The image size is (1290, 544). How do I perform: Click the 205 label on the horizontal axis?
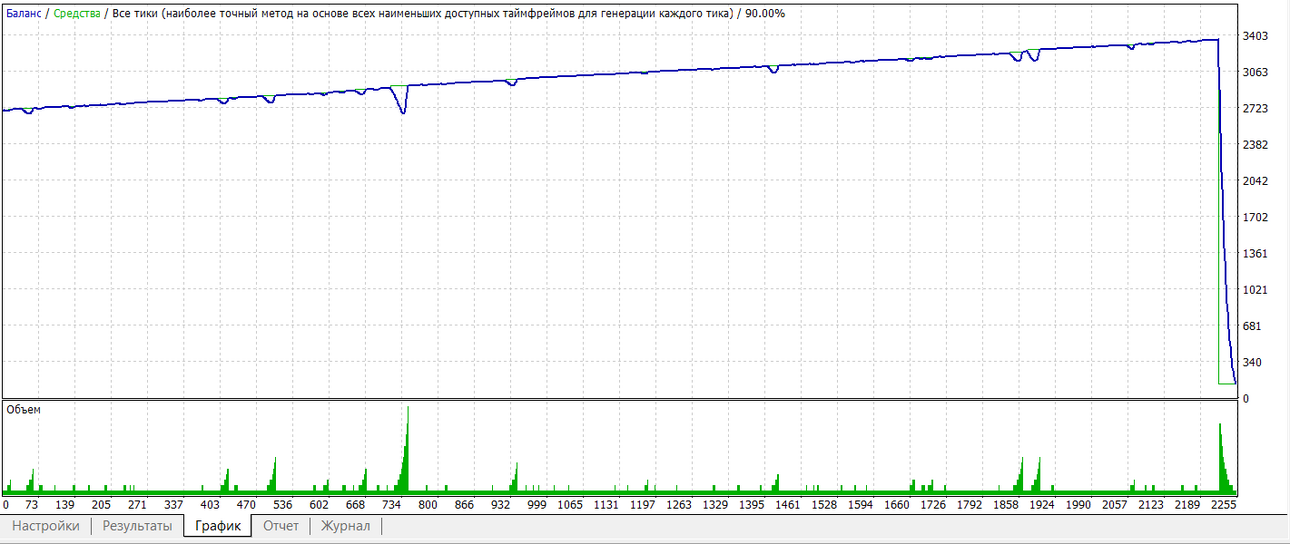tap(101, 506)
